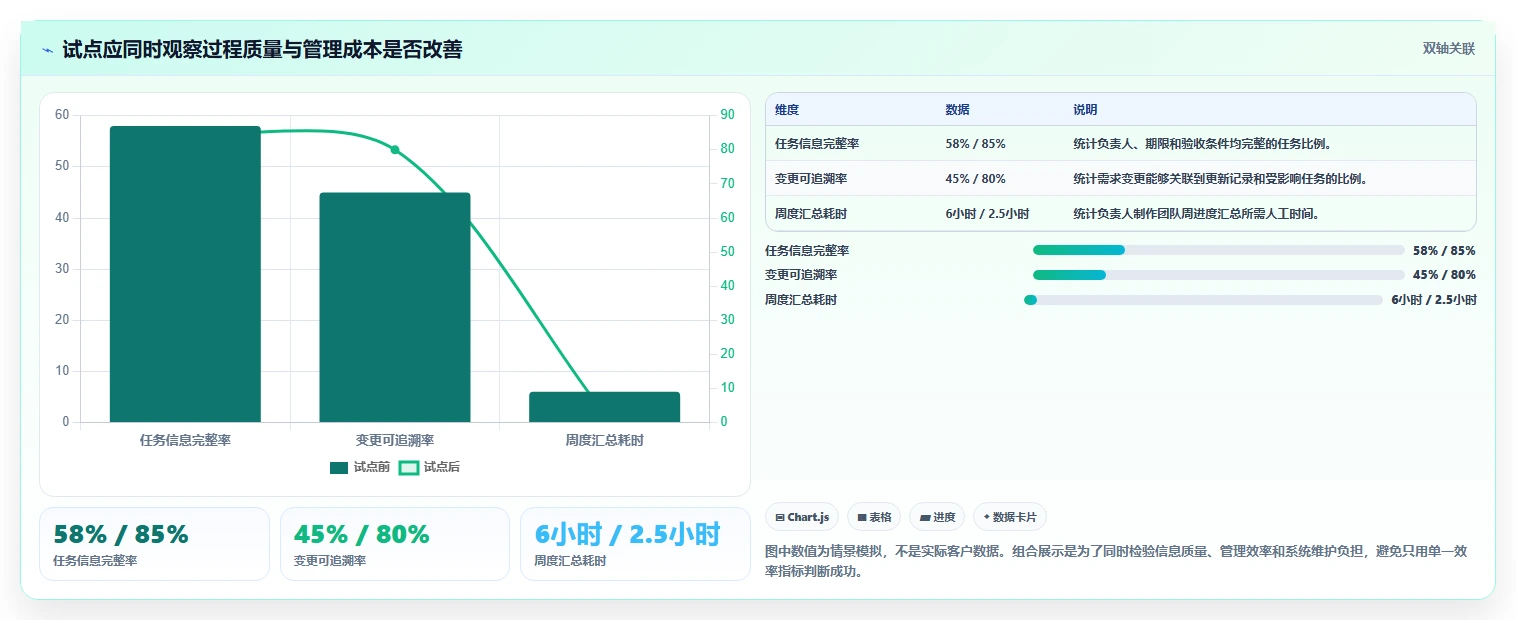This screenshot has height=620, width=1516.
Task: Click the lightning icon beside the title
Action: tap(48, 50)
